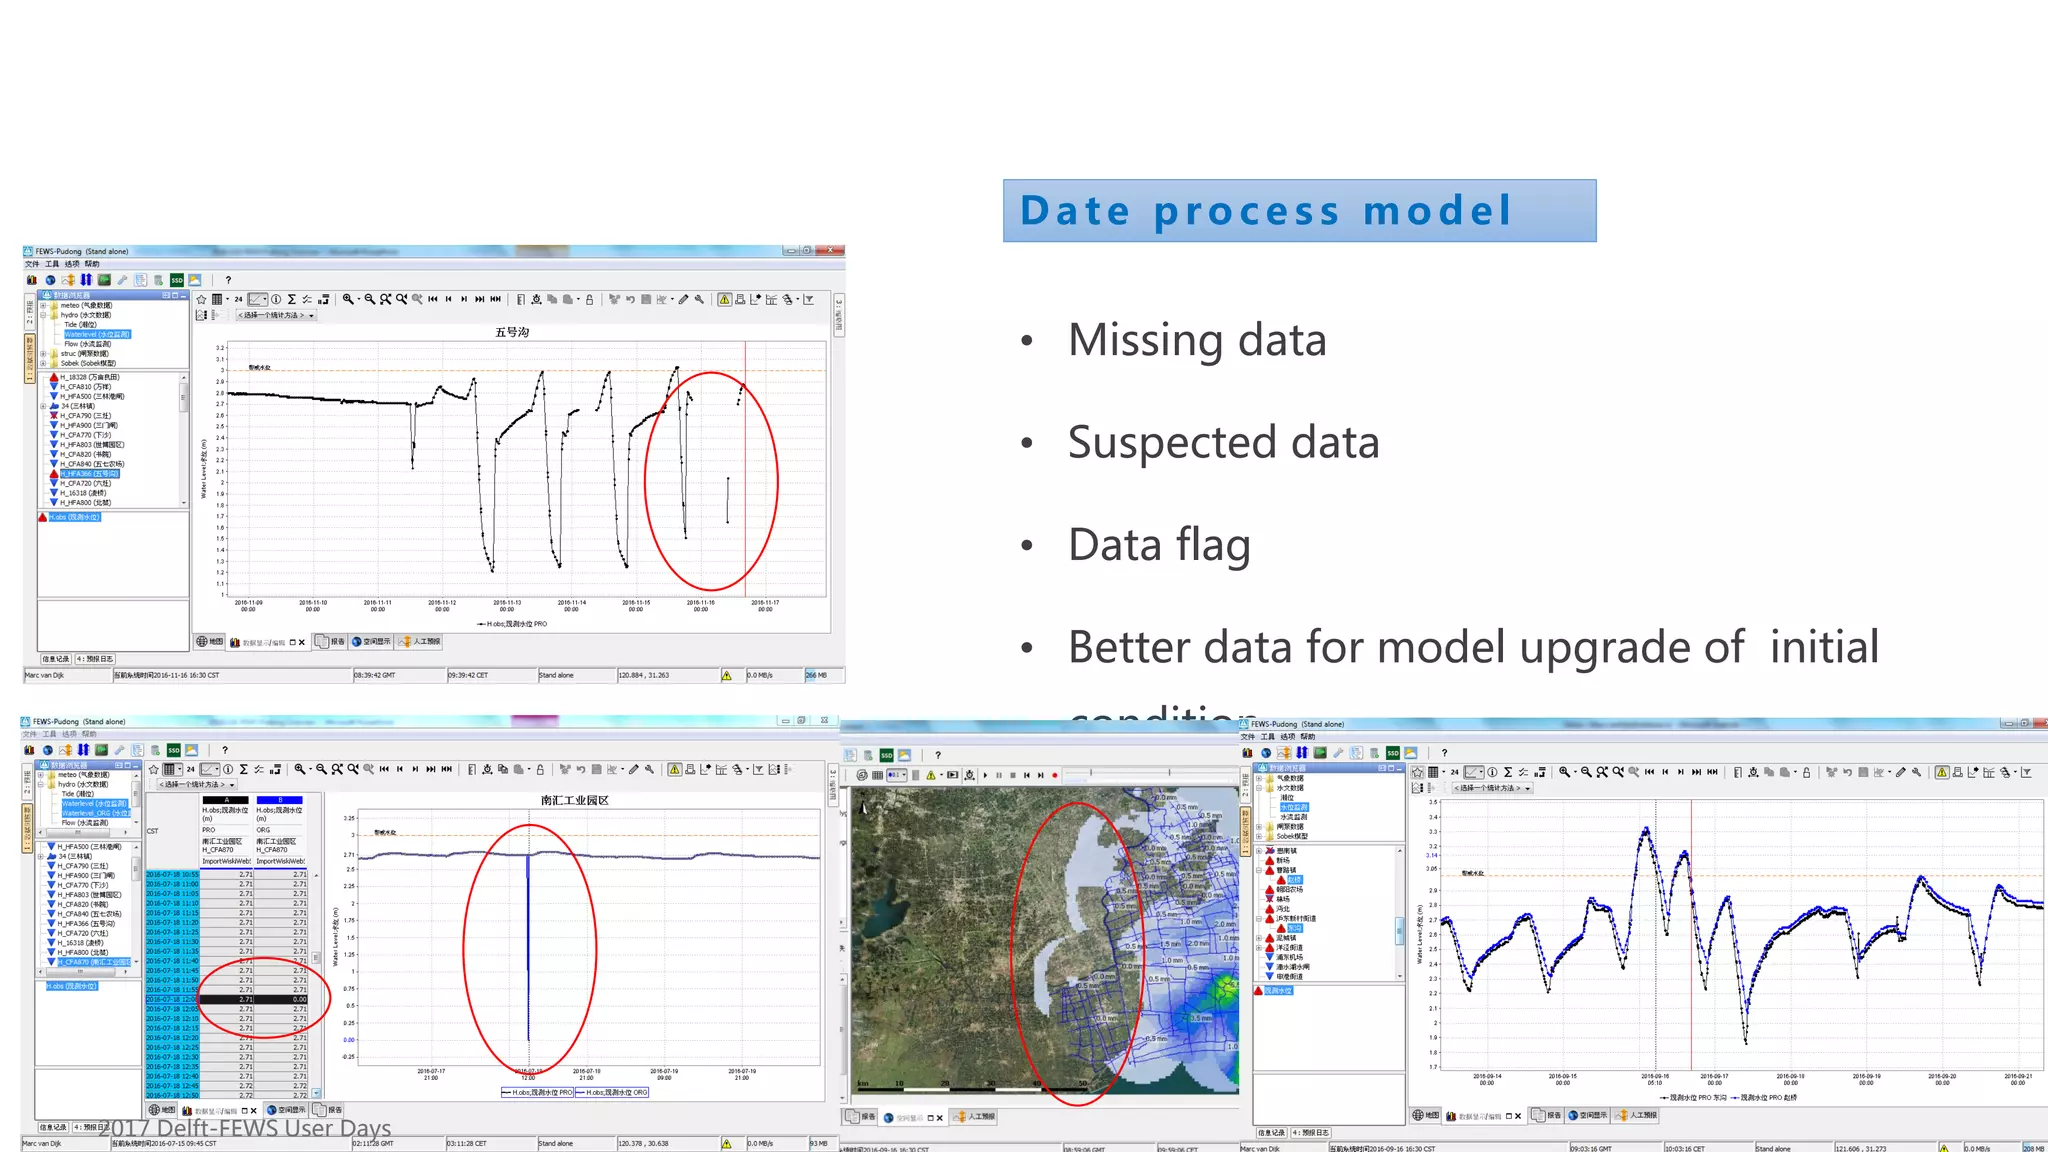Screen dimensions: 2048x1152
Task: Switch to the 地图 tab in the top window
Action: 210,642
